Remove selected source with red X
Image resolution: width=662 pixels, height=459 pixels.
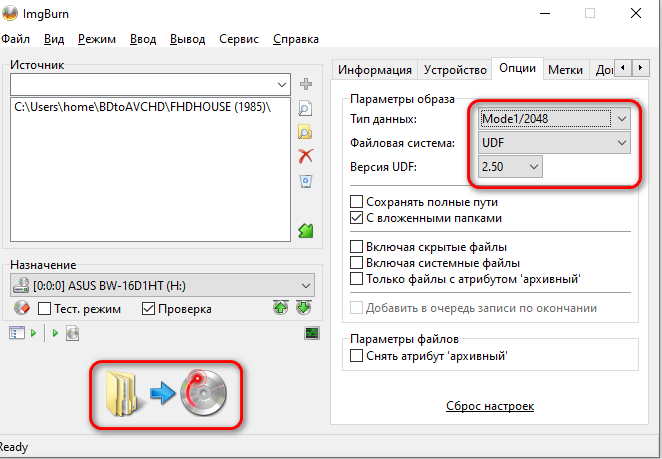click(x=307, y=156)
